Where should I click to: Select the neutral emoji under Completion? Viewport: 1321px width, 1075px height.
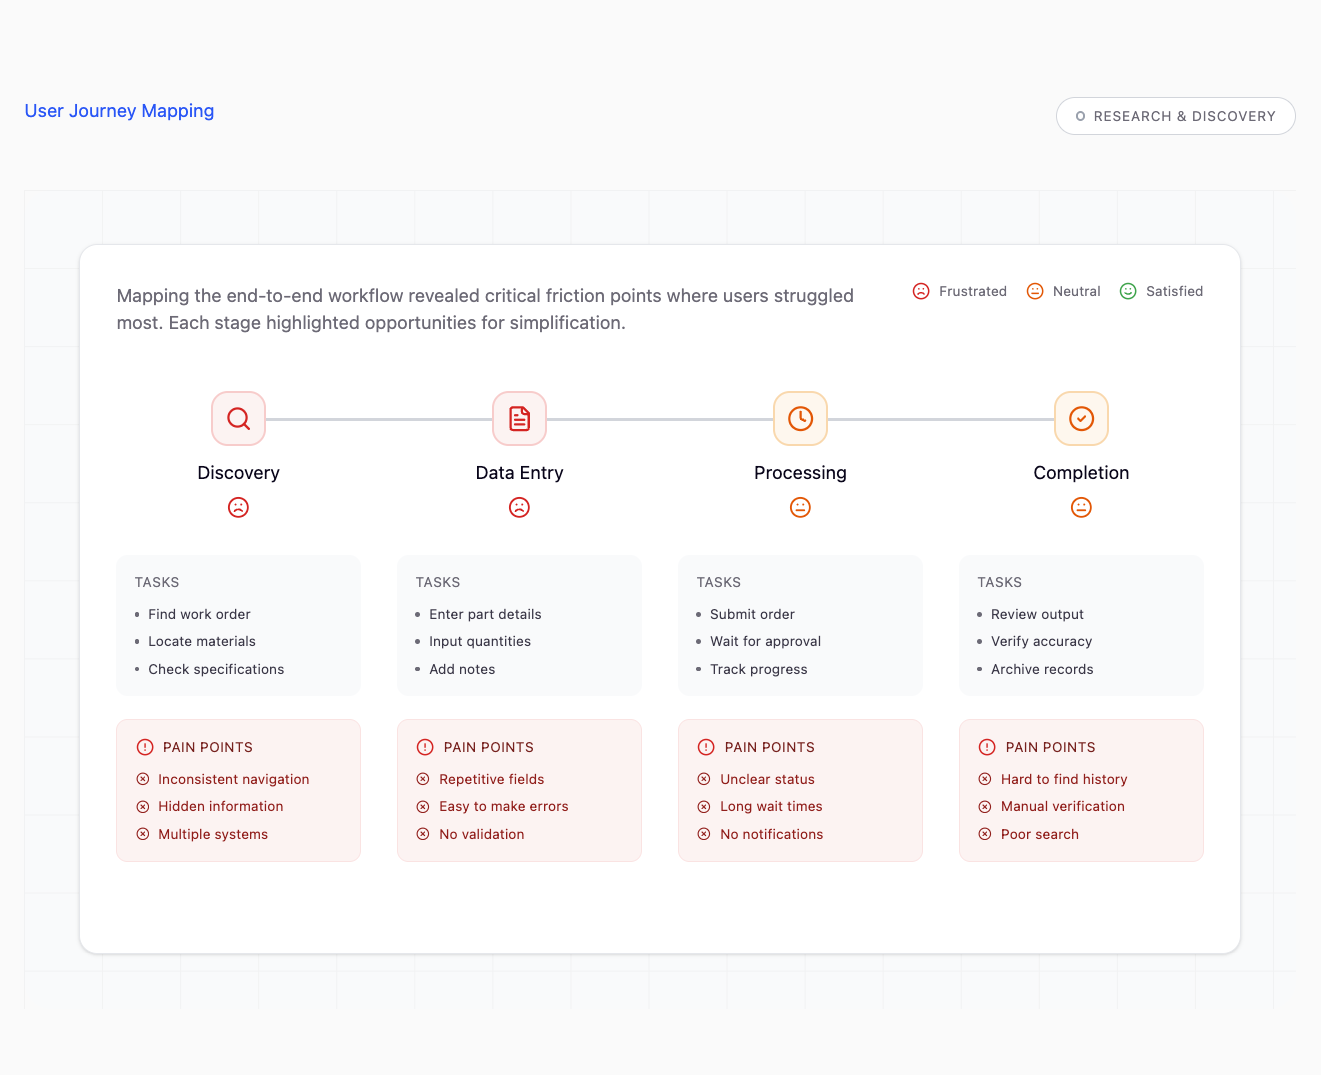(x=1081, y=507)
